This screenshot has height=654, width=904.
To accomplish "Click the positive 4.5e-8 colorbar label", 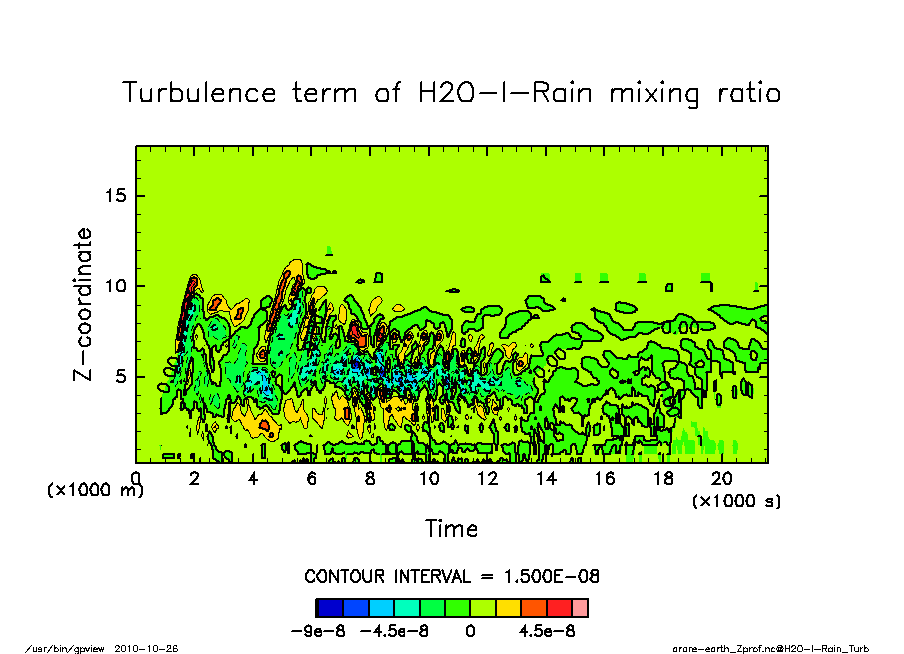I will [541, 632].
